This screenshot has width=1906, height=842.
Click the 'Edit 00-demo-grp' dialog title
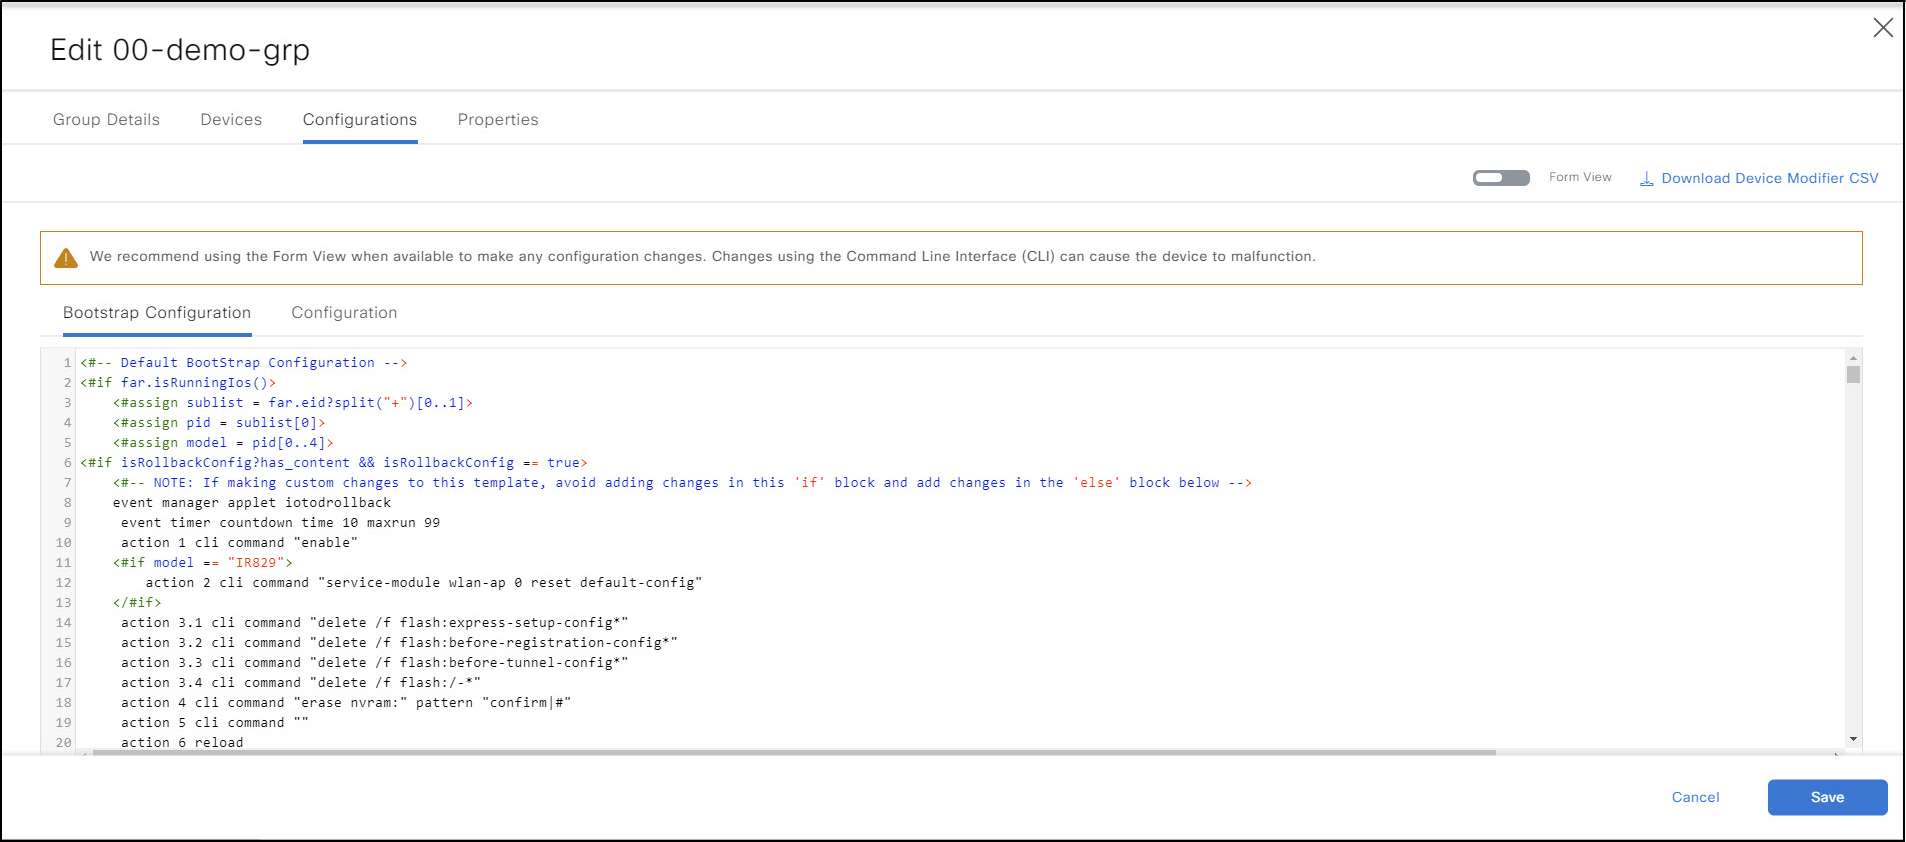(x=180, y=50)
